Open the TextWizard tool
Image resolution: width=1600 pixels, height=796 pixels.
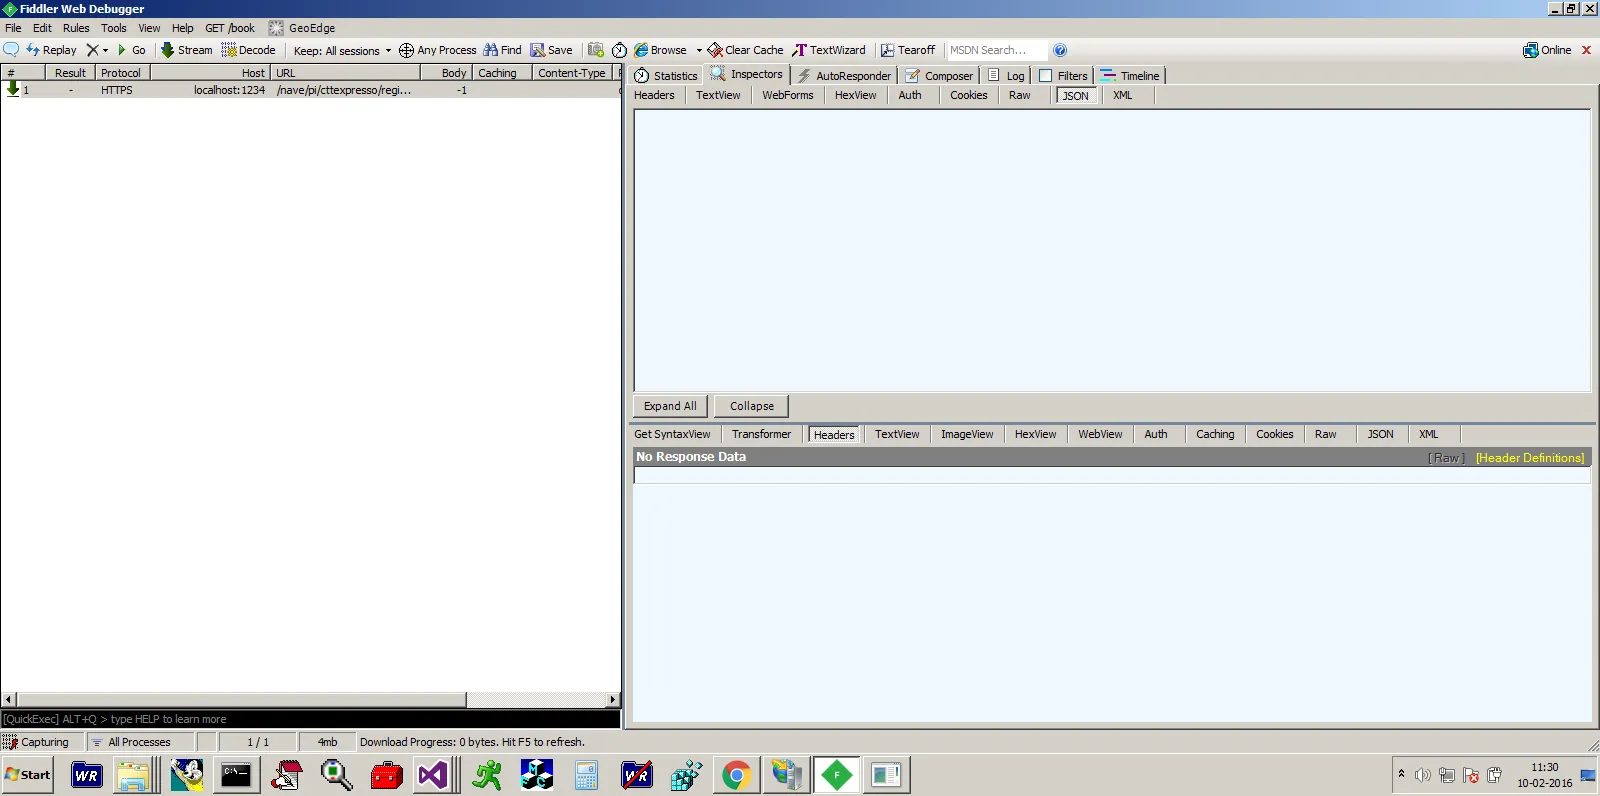(829, 50)
